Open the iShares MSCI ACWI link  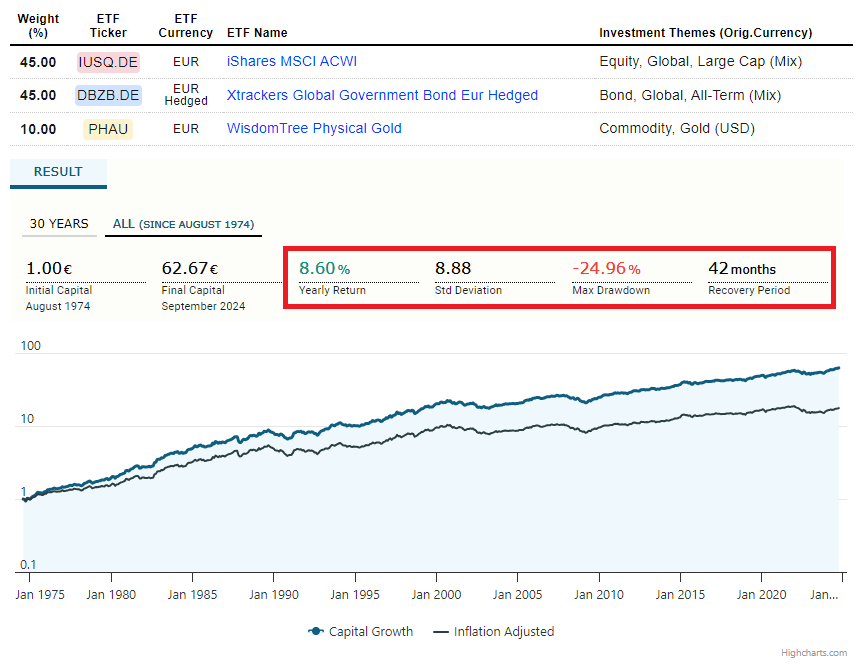(x=291, y=61)
